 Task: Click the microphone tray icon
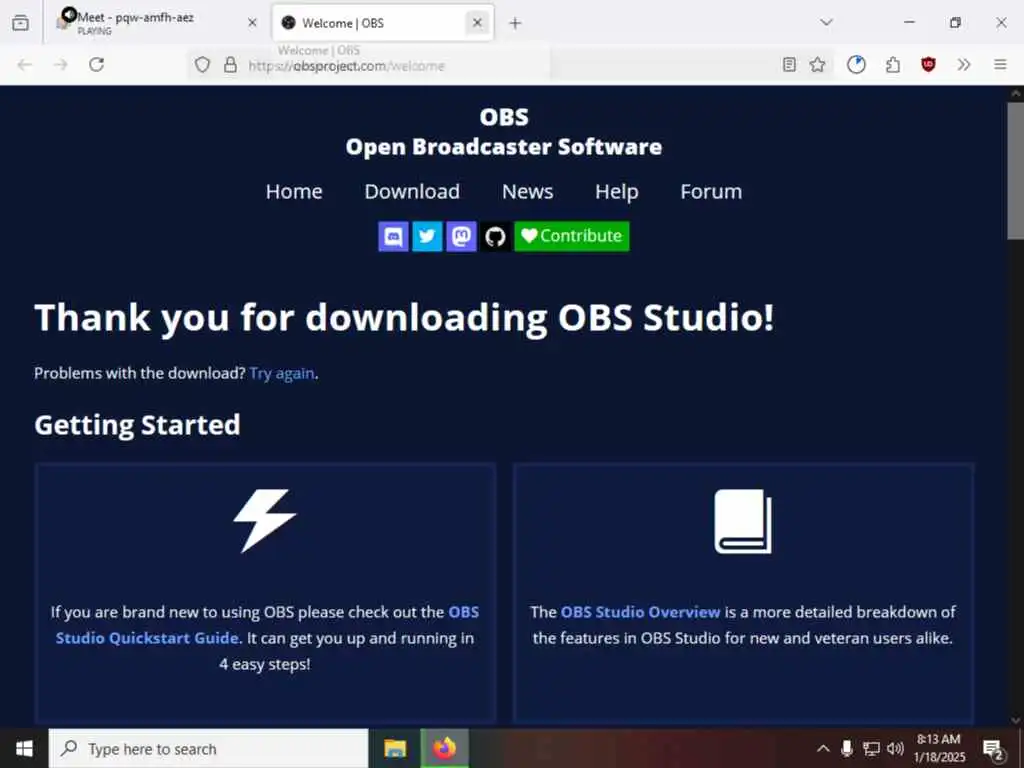coord(846,749)
